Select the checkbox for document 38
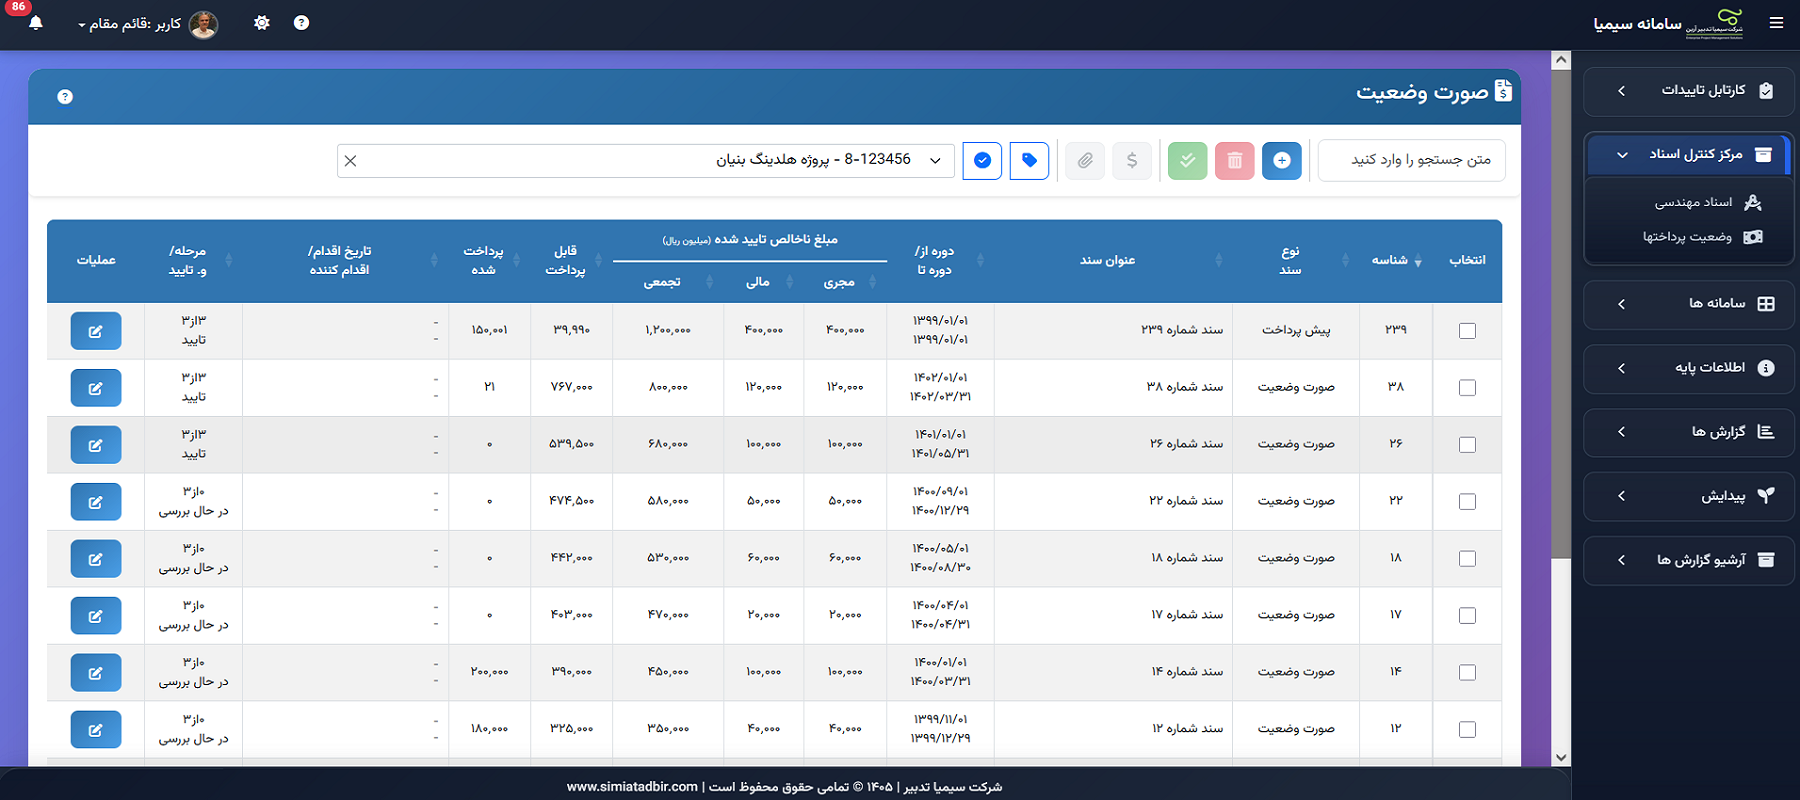This screenshot has width=1800, height=800. 1467,388
